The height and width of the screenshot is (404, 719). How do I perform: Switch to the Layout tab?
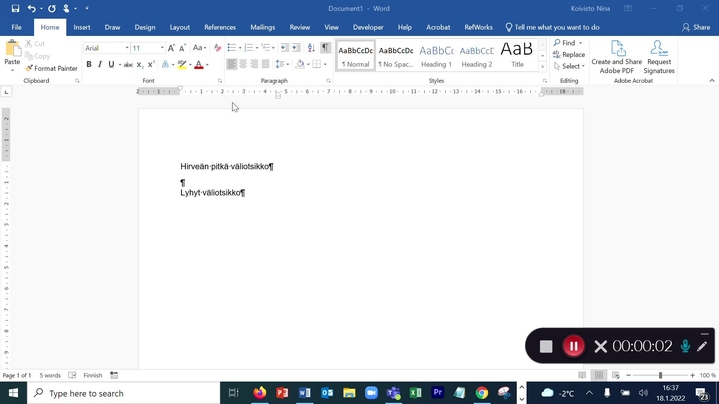click(180, 28)
